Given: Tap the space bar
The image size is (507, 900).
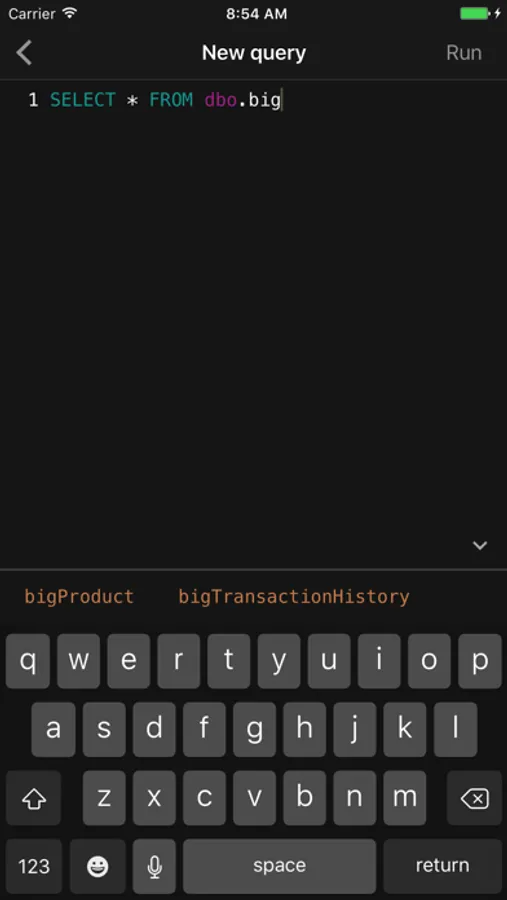Looking at the screenshot, I should click(280, 866).
